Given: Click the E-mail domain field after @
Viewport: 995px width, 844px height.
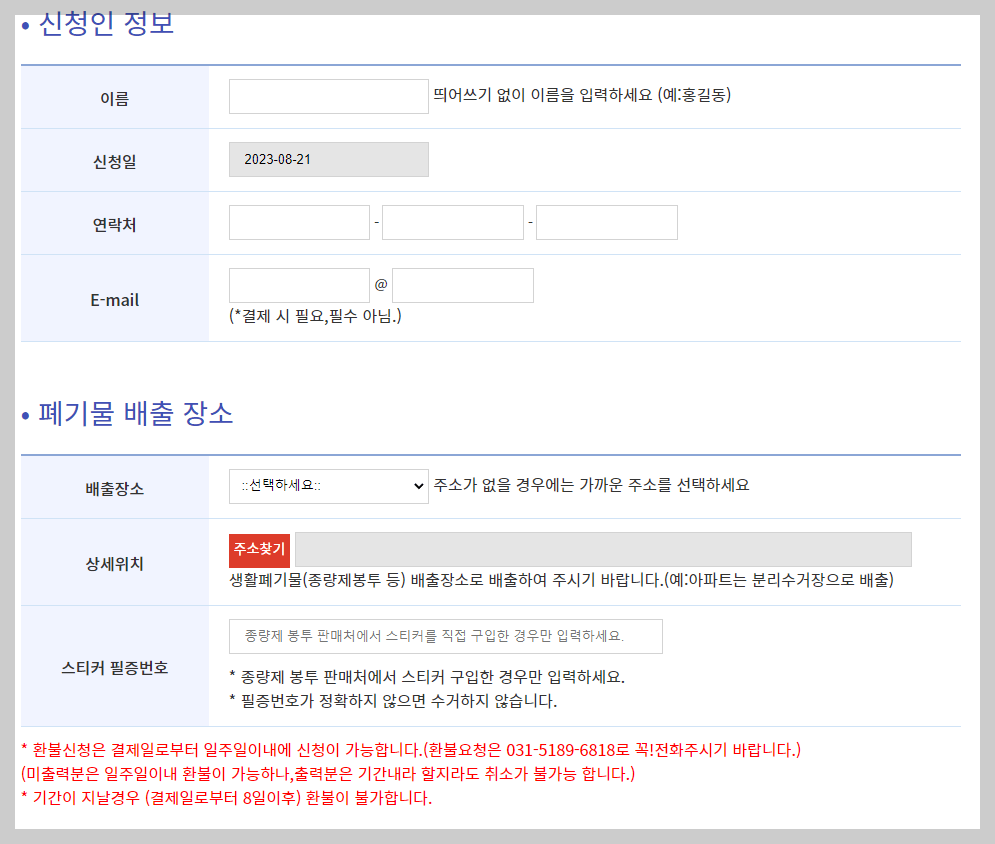Looking at the screenshot, I should pyautogui.click(x=463, y=285).
